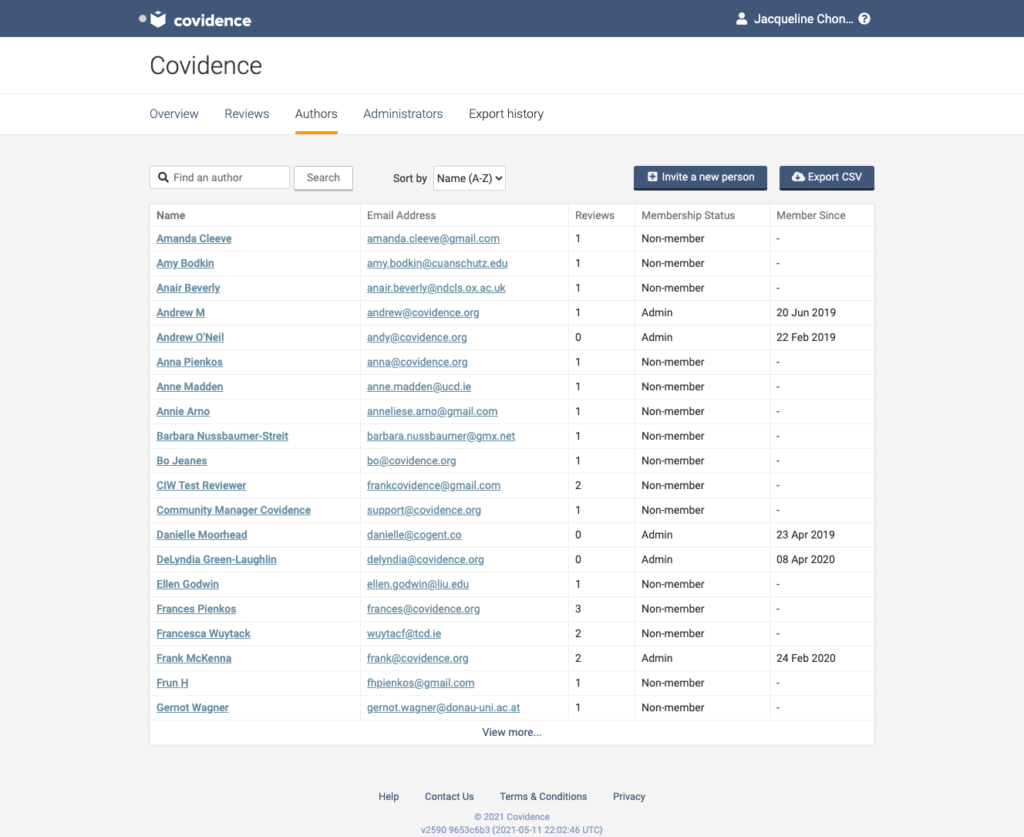Open the Administrators tab
Image resolution: width=1024 pixels, height=837 pixels.
click(x=403, y=114)
